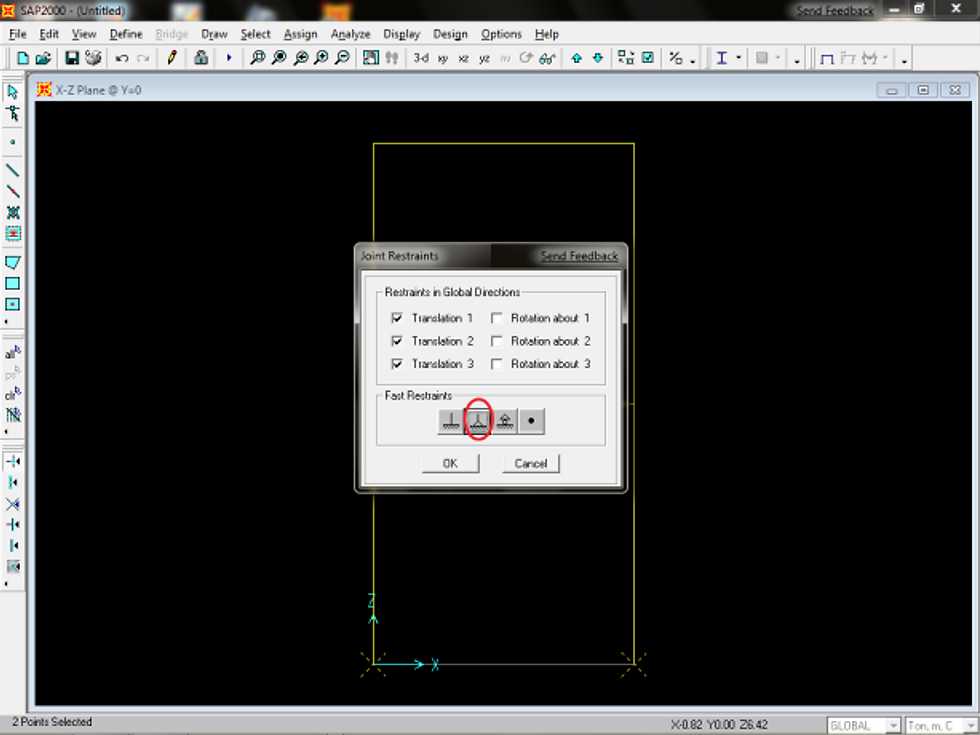980x735 pixels.
Task: Toggle the lock/unlock model padlock icon
Action: 201,58
